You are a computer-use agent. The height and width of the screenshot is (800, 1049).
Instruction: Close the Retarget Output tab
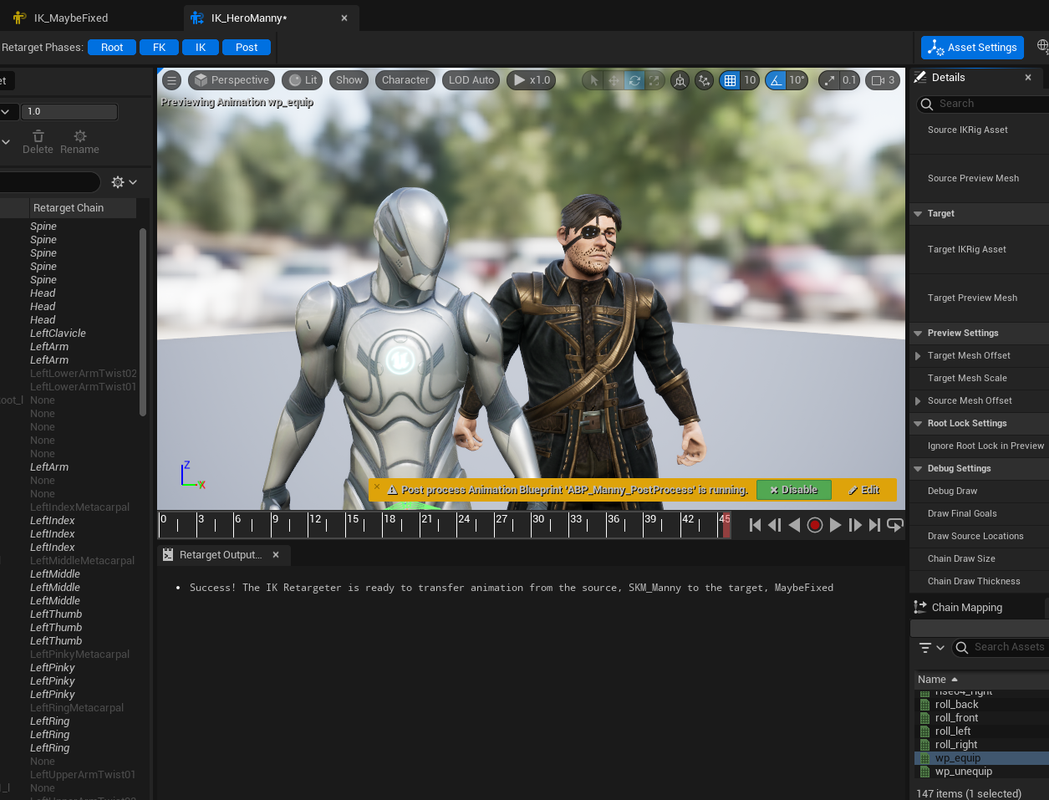[x=276, y=555]
